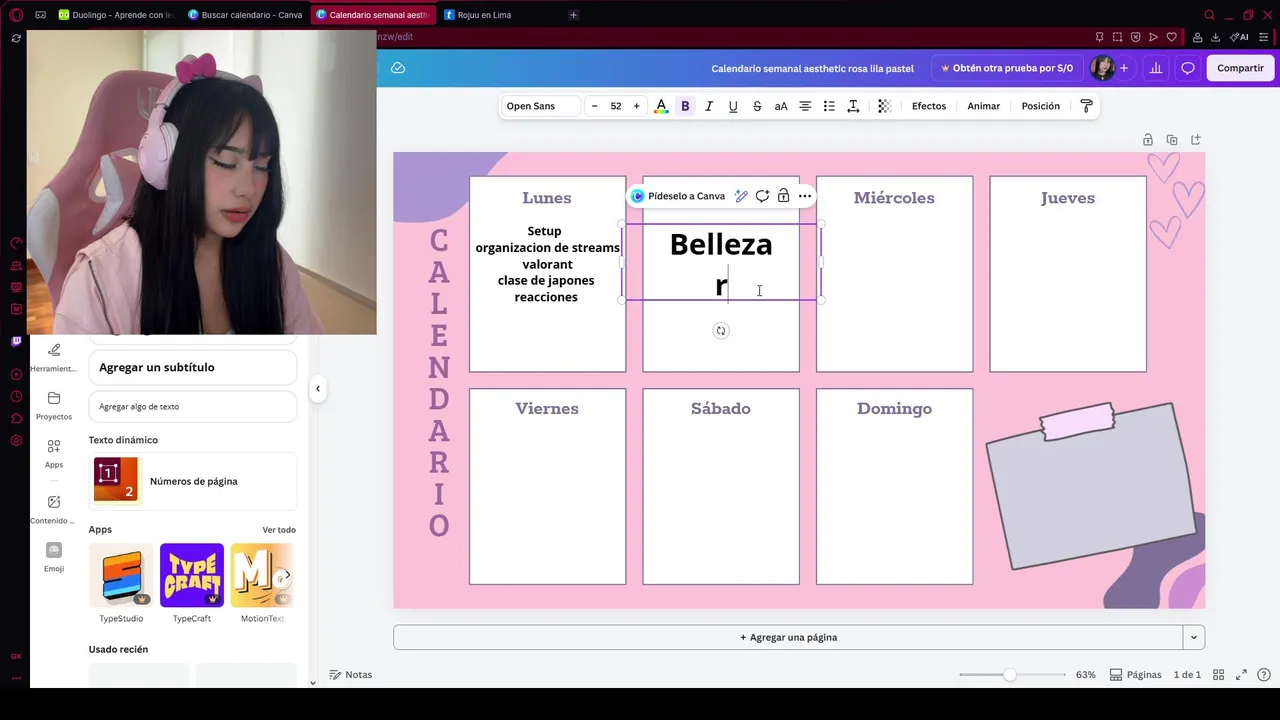Open grid view icon in bottom bar

(x=1218, y=675)
